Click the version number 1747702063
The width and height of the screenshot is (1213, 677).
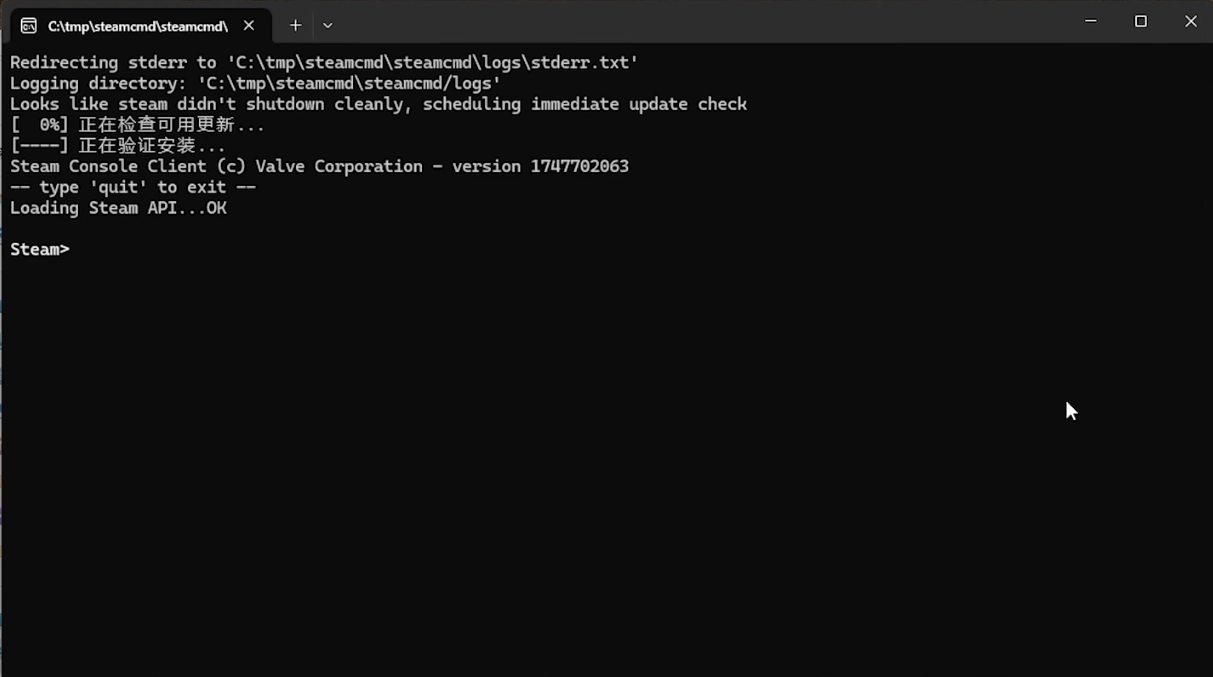click(x=580, y=166)
